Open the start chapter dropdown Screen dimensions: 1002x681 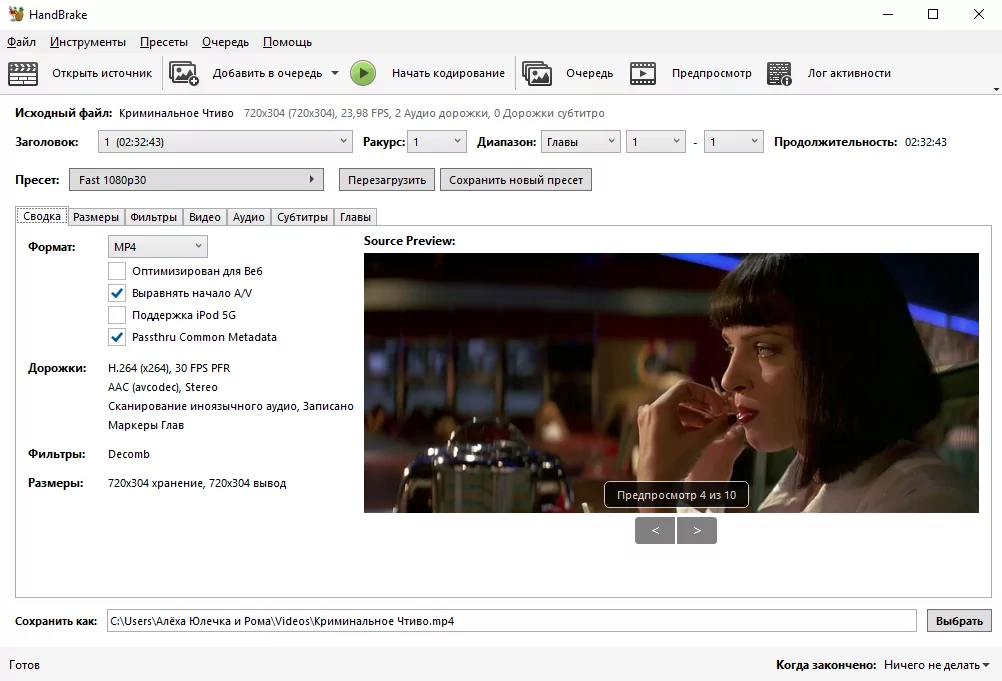click(x=656, y=142)
